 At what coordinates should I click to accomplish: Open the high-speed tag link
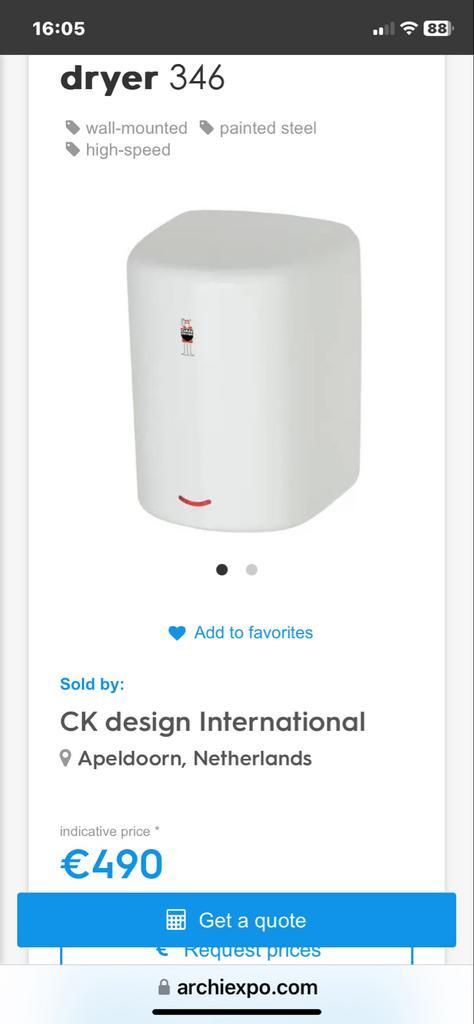point(128,150)
